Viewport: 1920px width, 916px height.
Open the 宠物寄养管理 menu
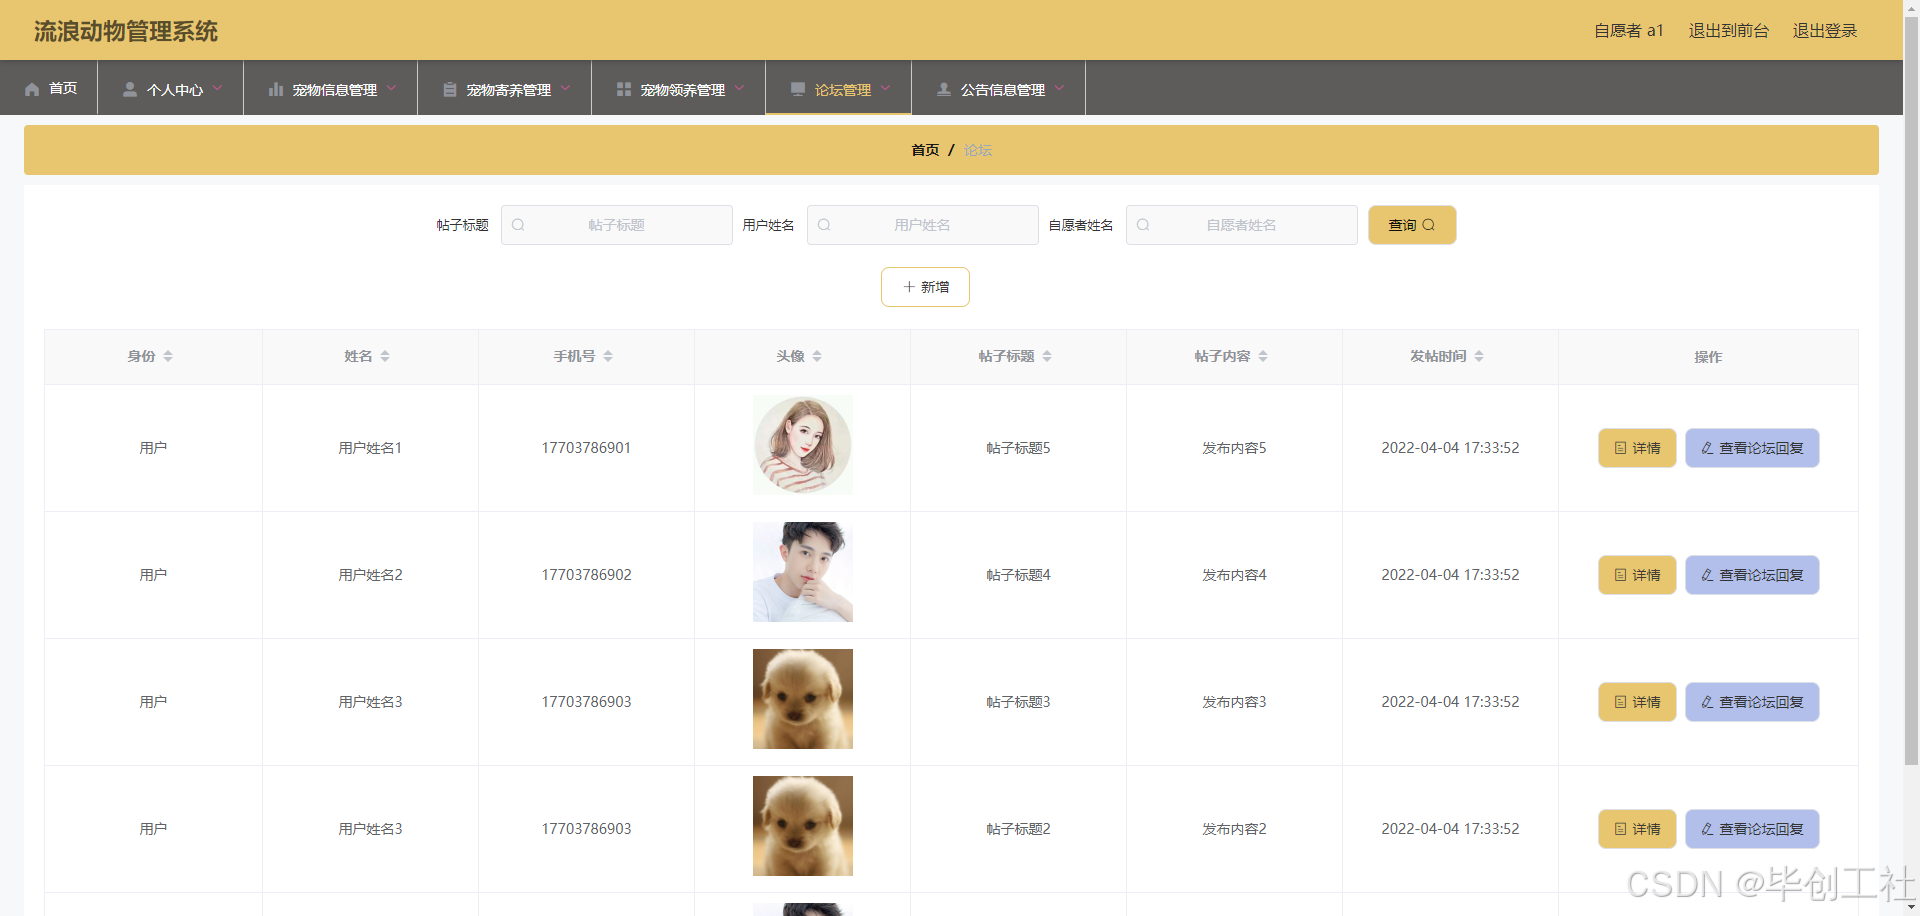(x=505, y=88)
